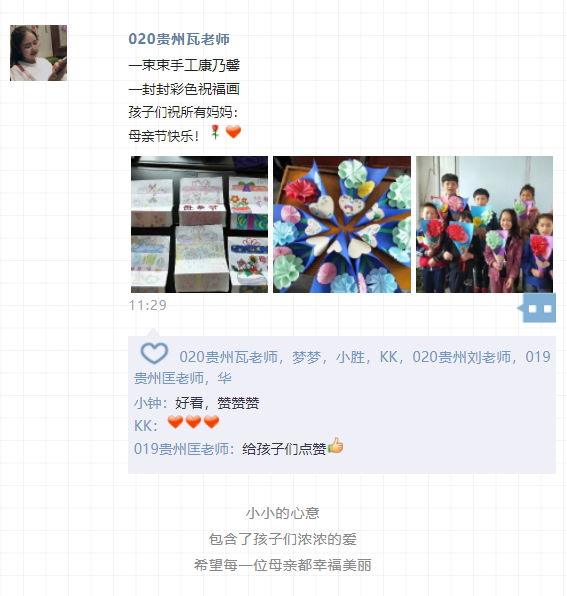This screenshot has width=567, height=596.
Task: Open the poster's profile avatar photo
Action: click(38, 53)
